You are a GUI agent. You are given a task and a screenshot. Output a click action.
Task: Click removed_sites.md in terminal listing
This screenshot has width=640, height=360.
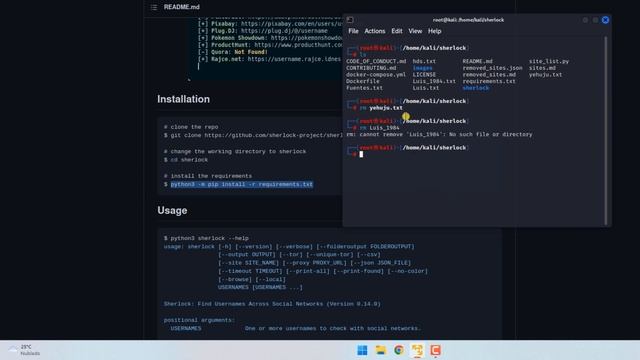click(489, 75)
